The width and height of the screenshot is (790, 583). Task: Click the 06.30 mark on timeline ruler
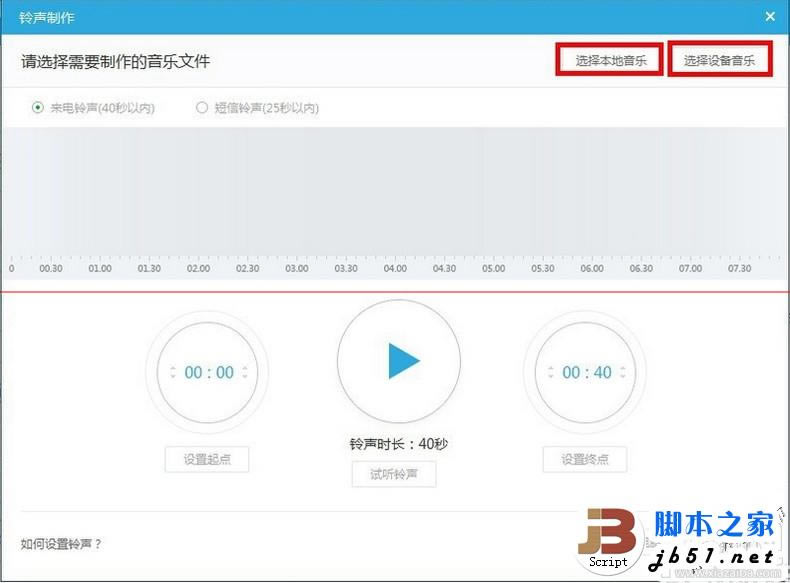coord(641,269)
